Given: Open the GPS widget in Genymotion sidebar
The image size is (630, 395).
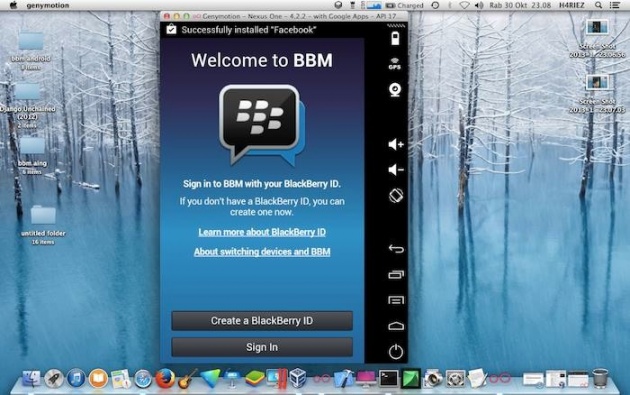Looking at the screenshot, I should click(395, 63).
